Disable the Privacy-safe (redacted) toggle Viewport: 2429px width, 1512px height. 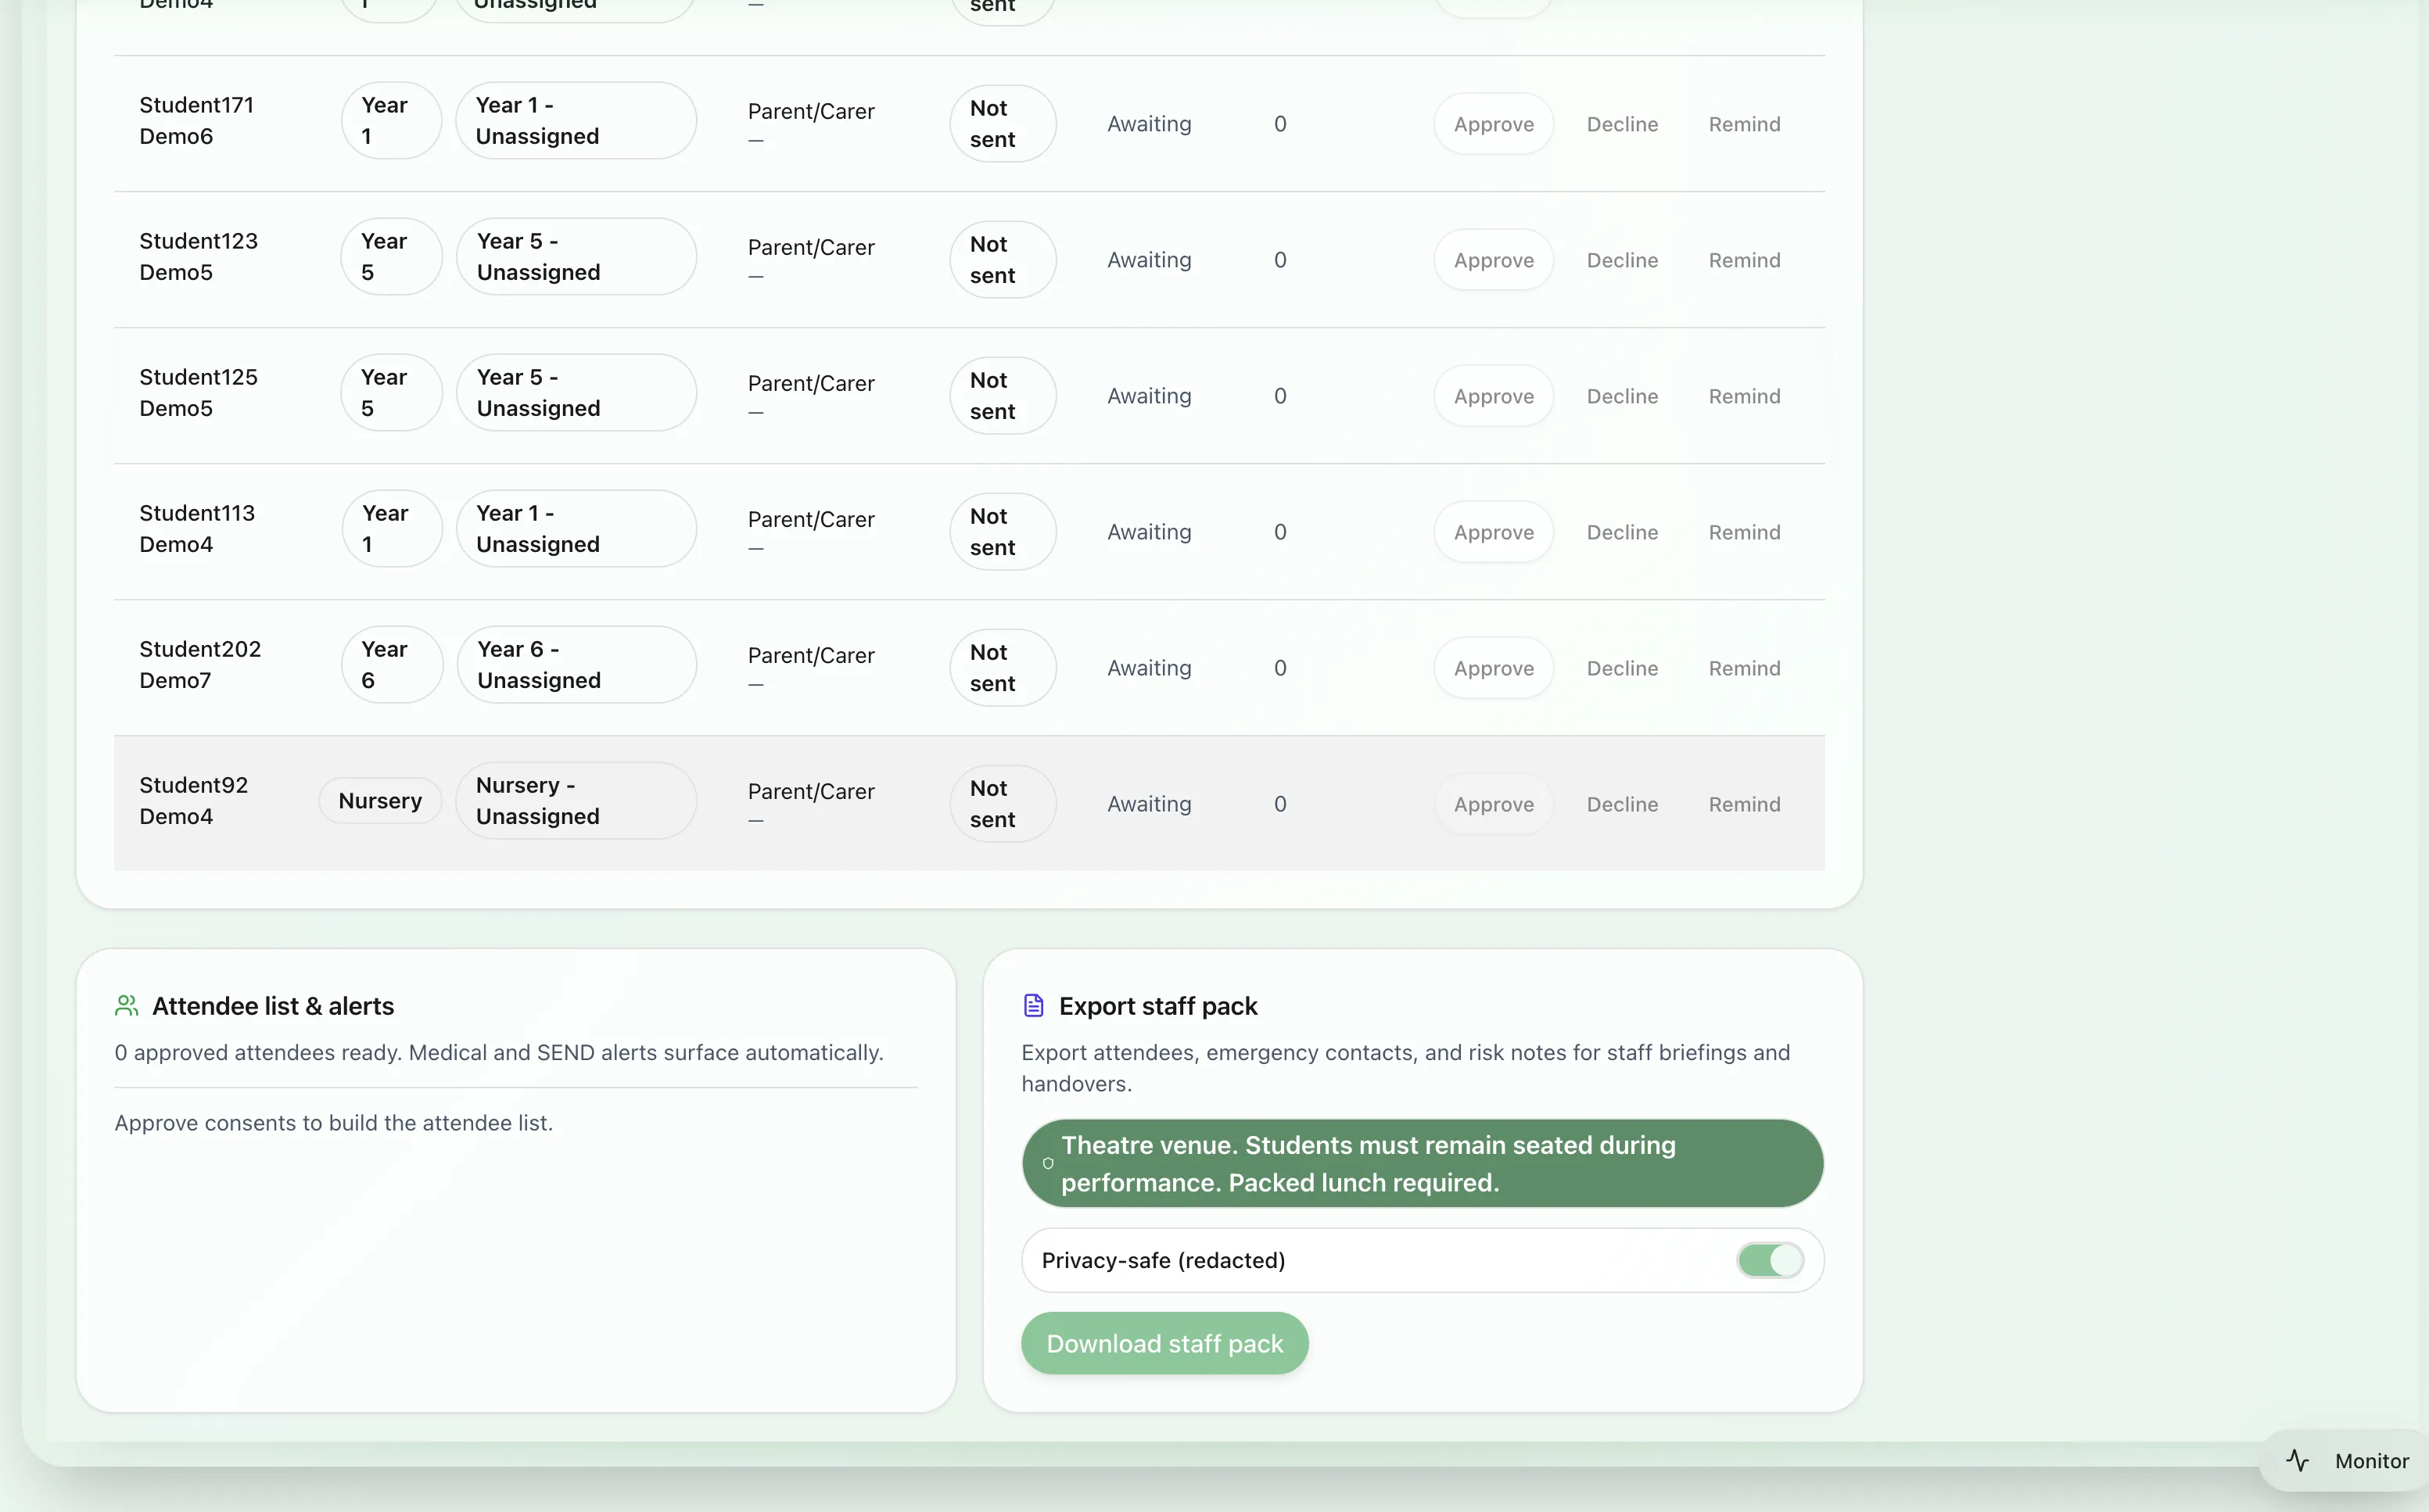(1768, 1260)
